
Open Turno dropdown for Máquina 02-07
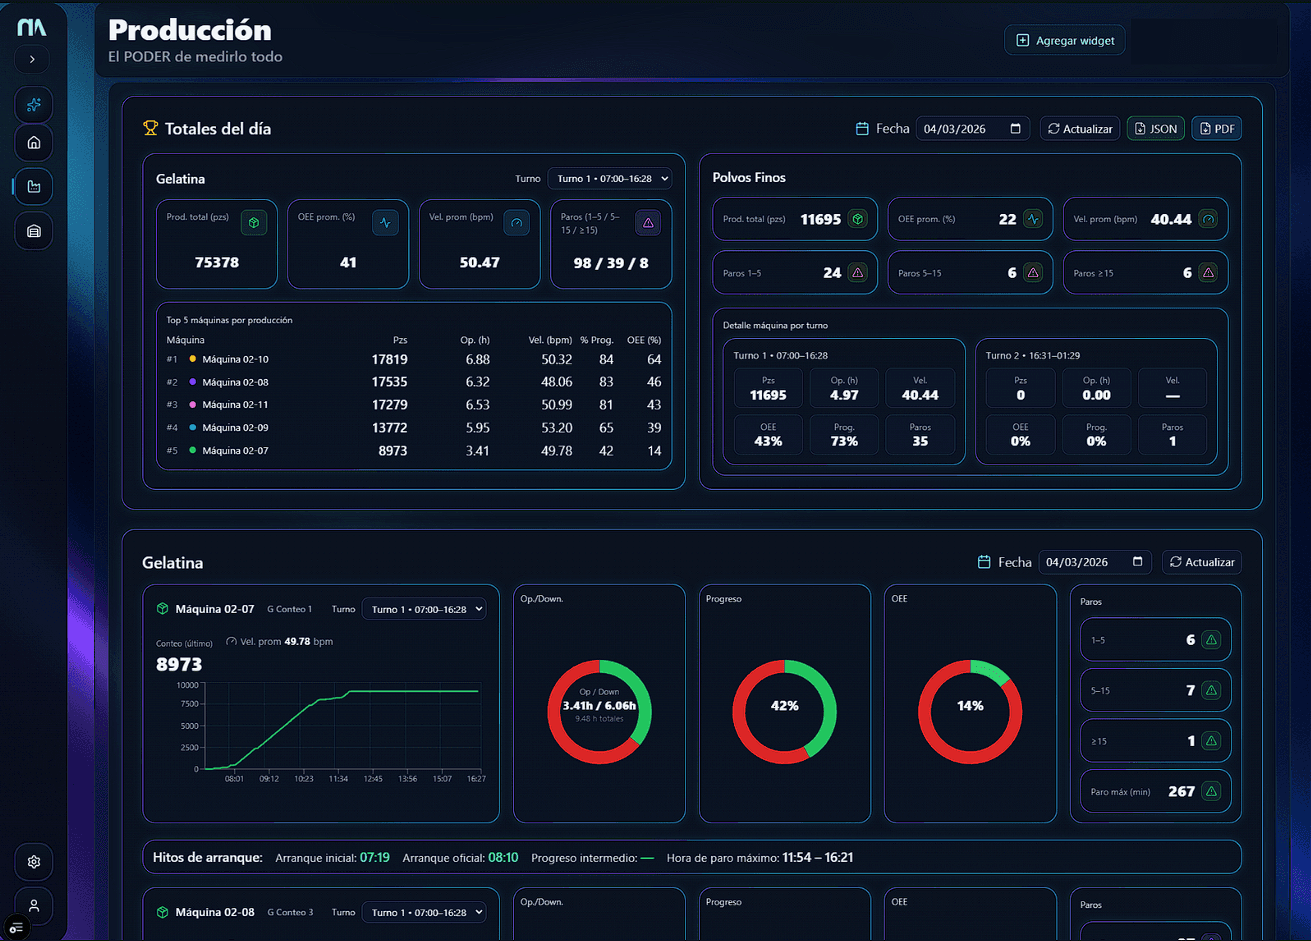pyautogui.click(x=424, y=609)
